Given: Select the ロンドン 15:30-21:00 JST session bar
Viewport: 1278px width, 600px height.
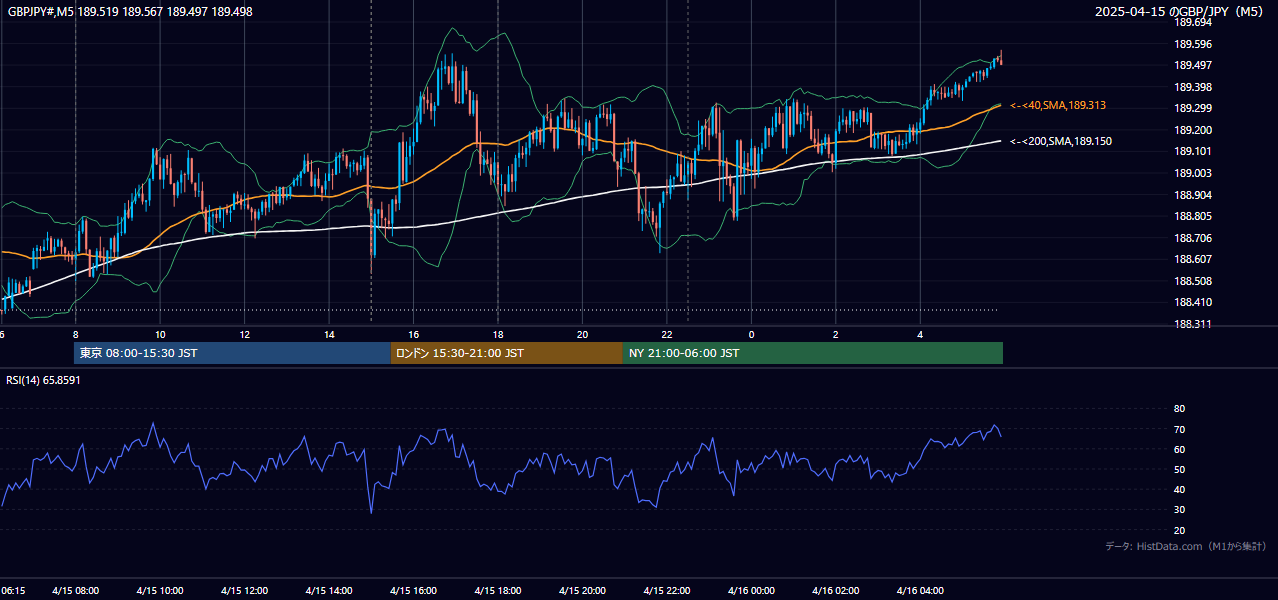Looking at the screenshot, I should [506, 353].
